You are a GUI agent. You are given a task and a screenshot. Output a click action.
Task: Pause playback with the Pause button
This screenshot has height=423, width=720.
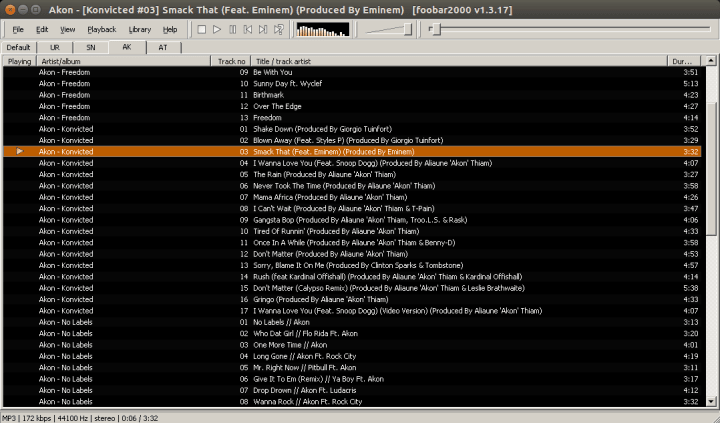pos(232,29)
